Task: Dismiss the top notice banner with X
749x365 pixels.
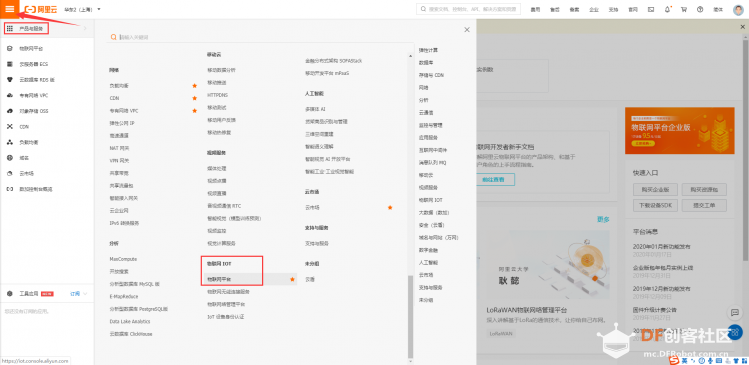Action: (x=743, y=27)
